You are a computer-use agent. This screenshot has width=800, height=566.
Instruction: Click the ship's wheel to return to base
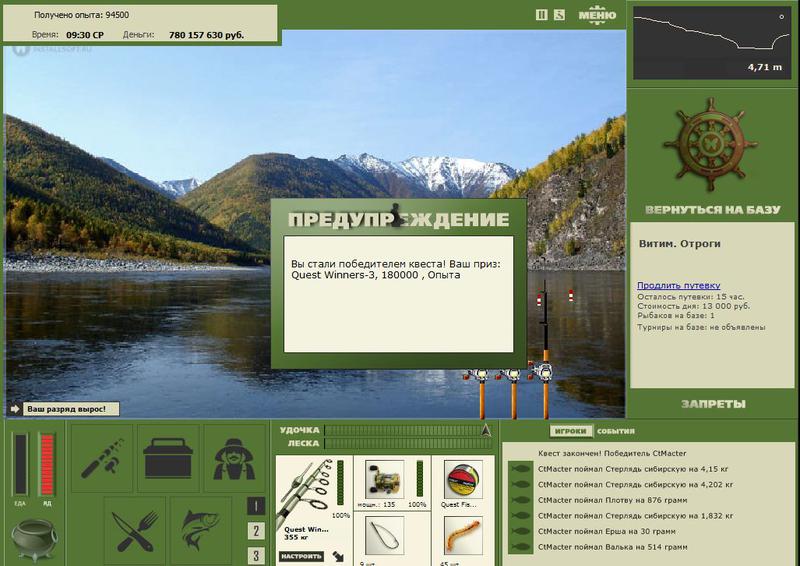pyautogui.click(x=711, y=144)
